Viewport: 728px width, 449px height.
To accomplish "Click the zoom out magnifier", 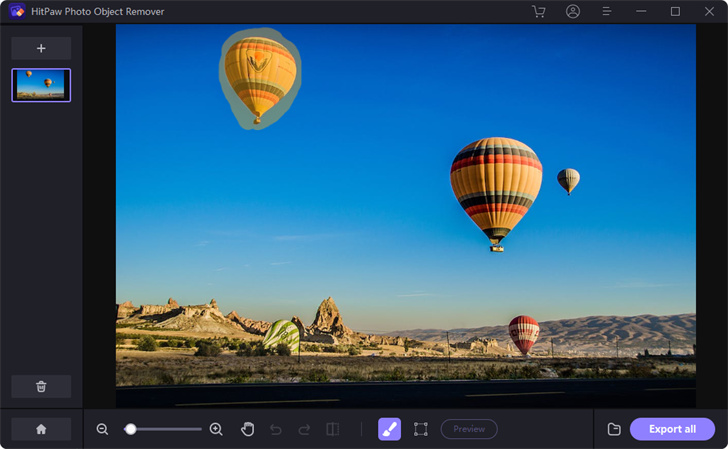I will click(102, 429).
